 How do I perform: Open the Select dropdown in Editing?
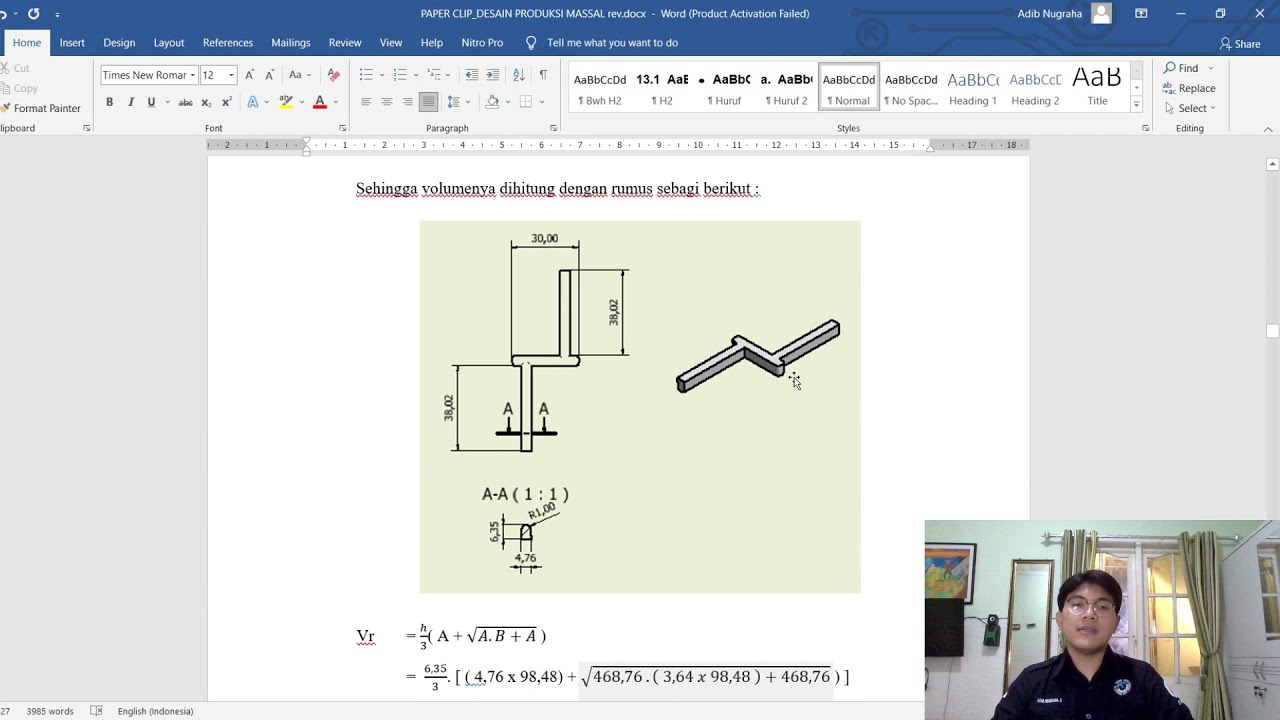tap(1190, 108)
